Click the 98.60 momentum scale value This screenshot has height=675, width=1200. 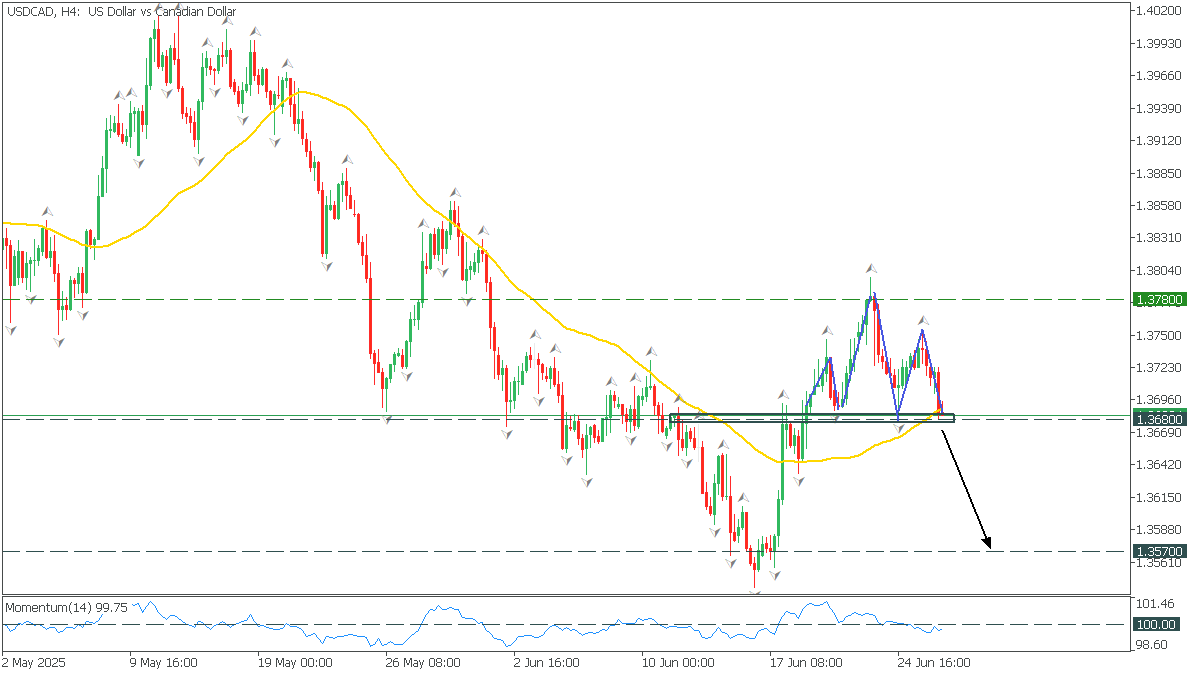click(x=1154, y=645)
